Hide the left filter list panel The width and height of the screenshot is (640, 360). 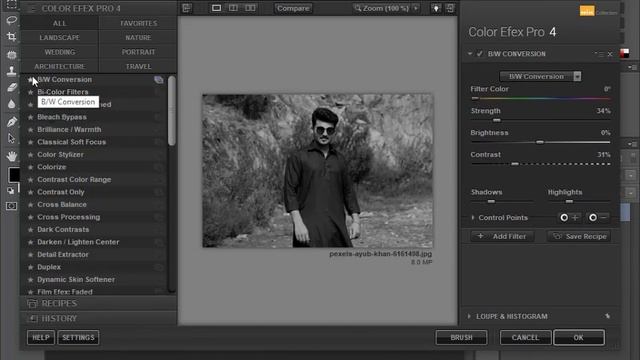(187, 8)
